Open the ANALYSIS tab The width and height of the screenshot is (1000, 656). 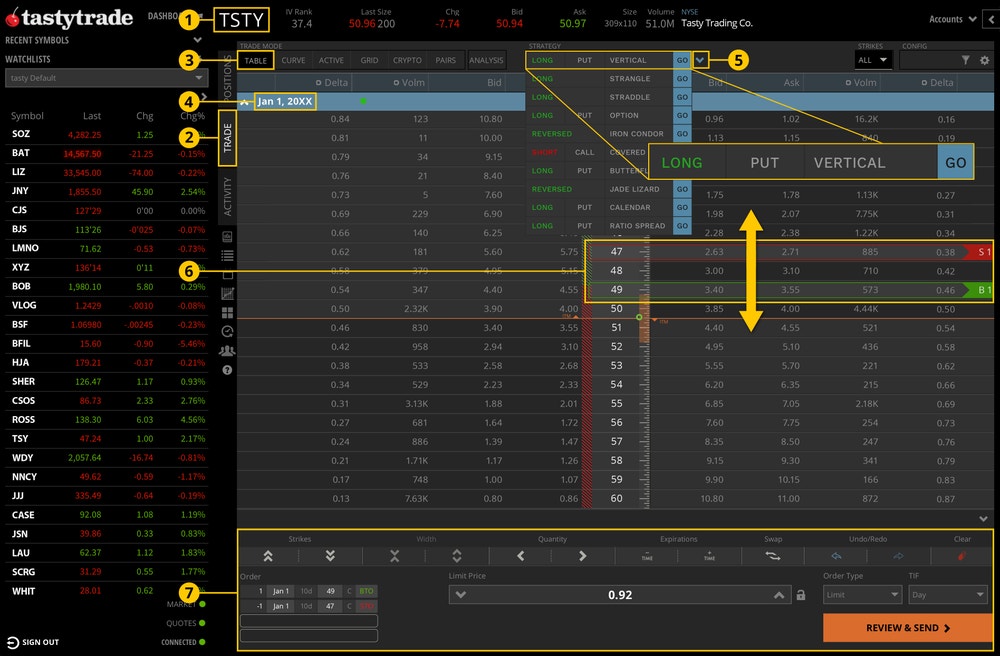coord(487,60)
